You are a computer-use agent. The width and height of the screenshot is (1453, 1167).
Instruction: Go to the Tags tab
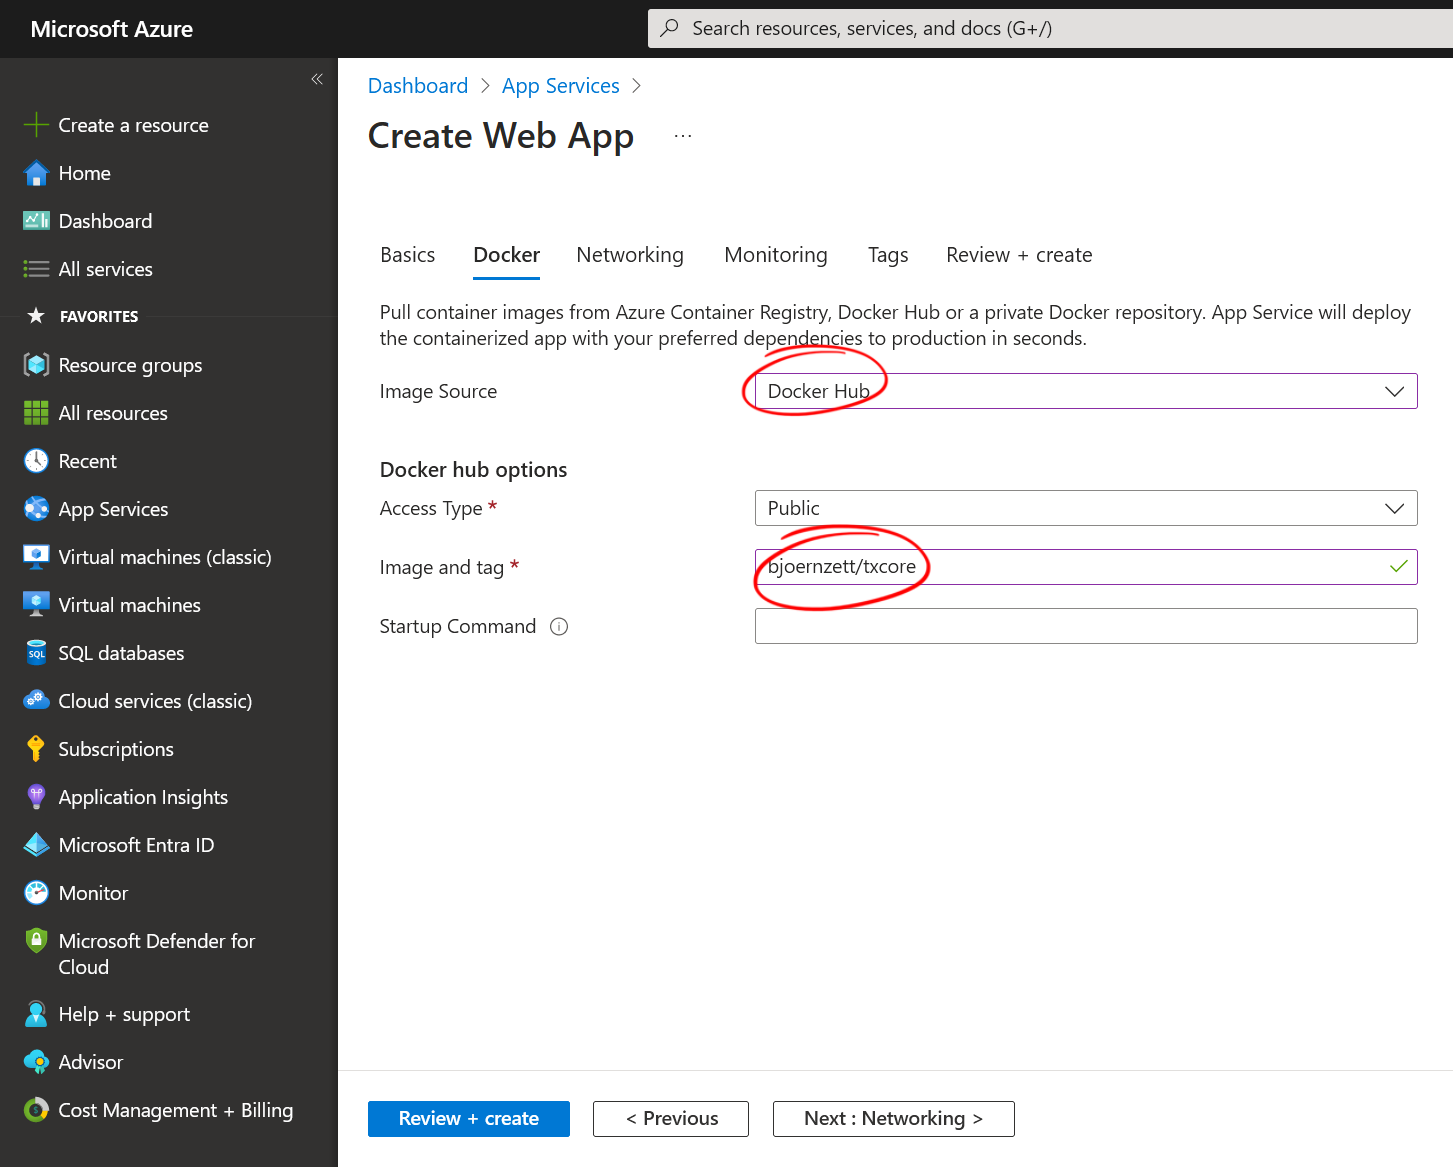pyautogui.click(x=888, y=255)
